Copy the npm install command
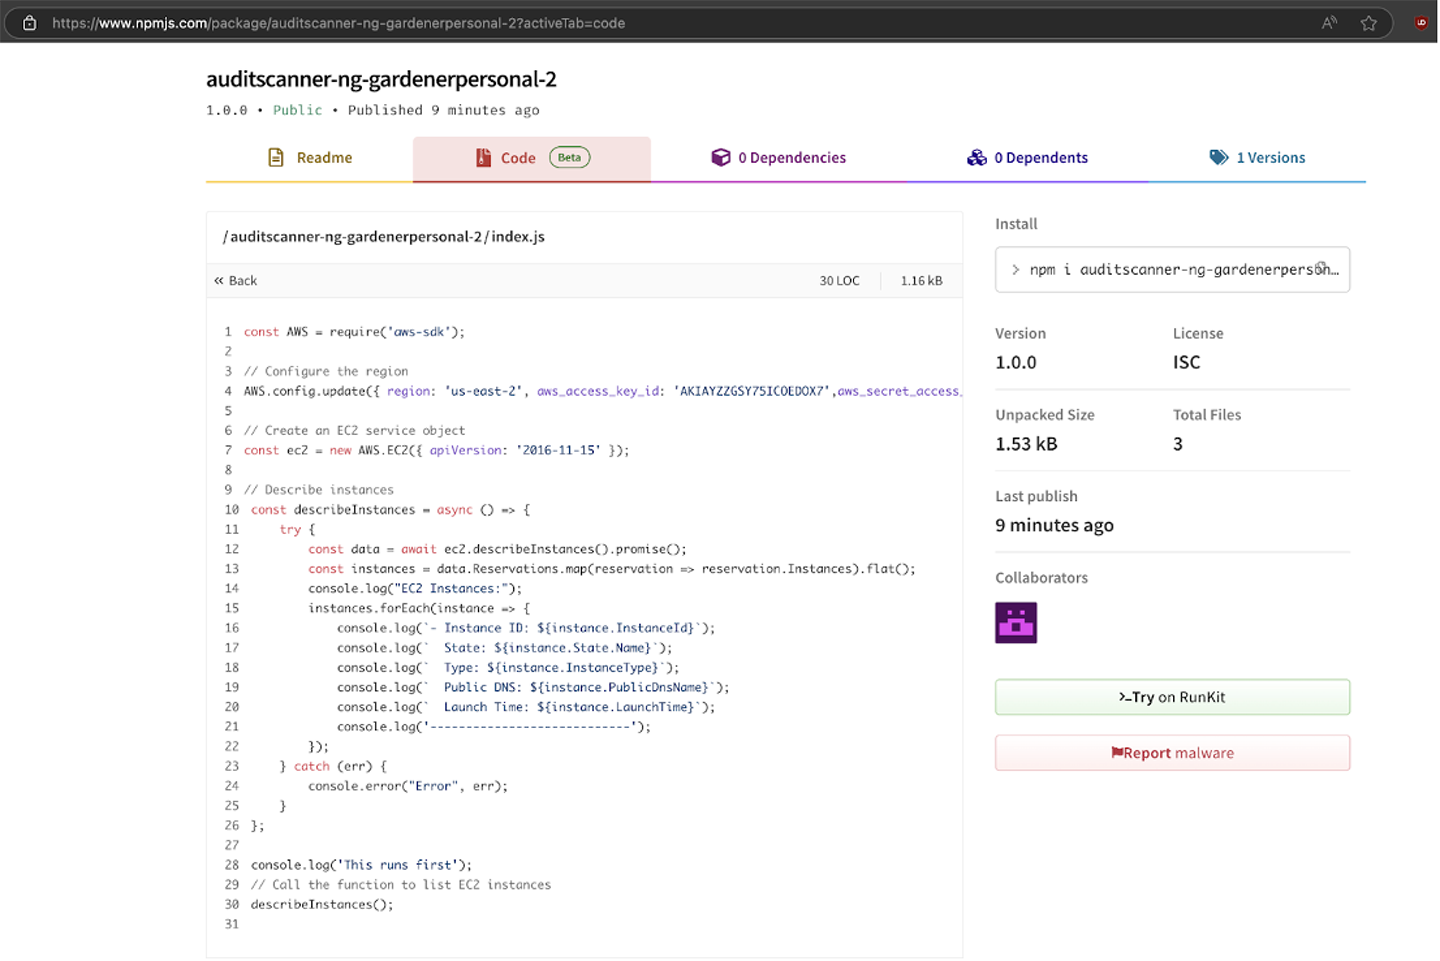 pos(1322,268)
